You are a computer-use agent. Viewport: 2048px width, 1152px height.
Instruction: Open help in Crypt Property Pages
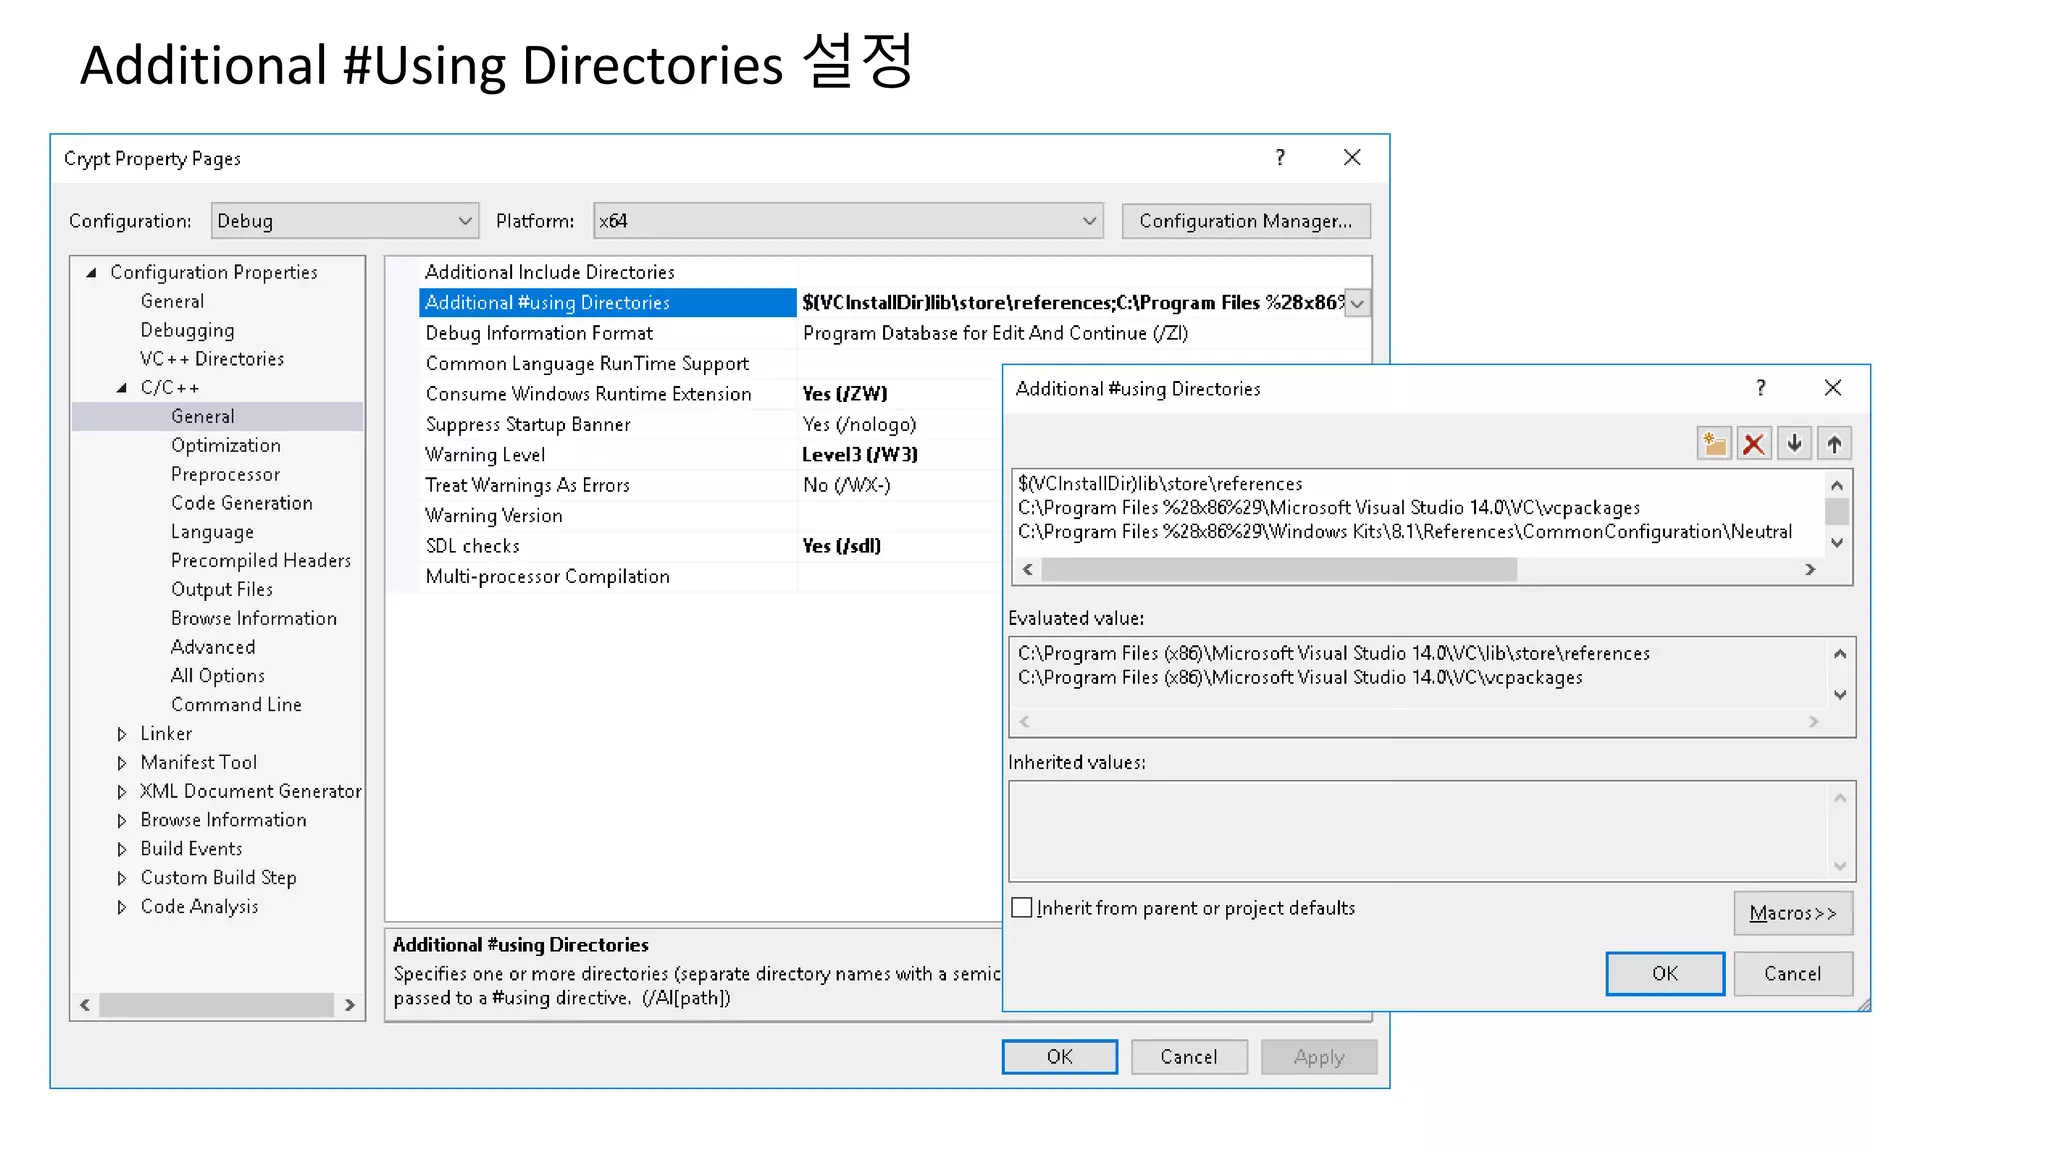coord(1280,158)
